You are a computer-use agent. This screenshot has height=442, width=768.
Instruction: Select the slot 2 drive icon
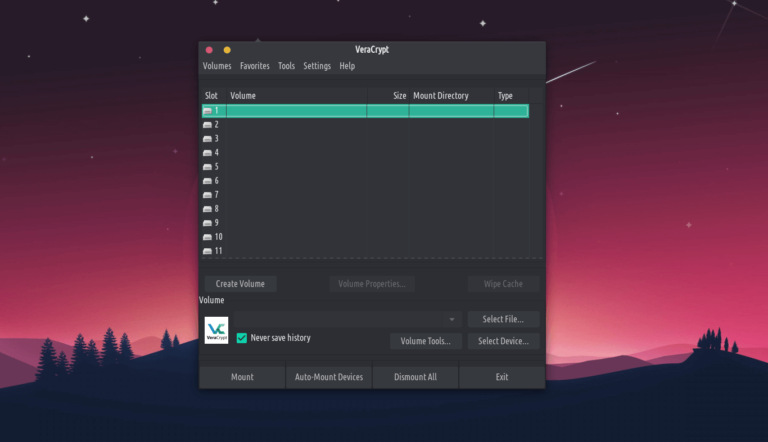(x=207, y=125)
